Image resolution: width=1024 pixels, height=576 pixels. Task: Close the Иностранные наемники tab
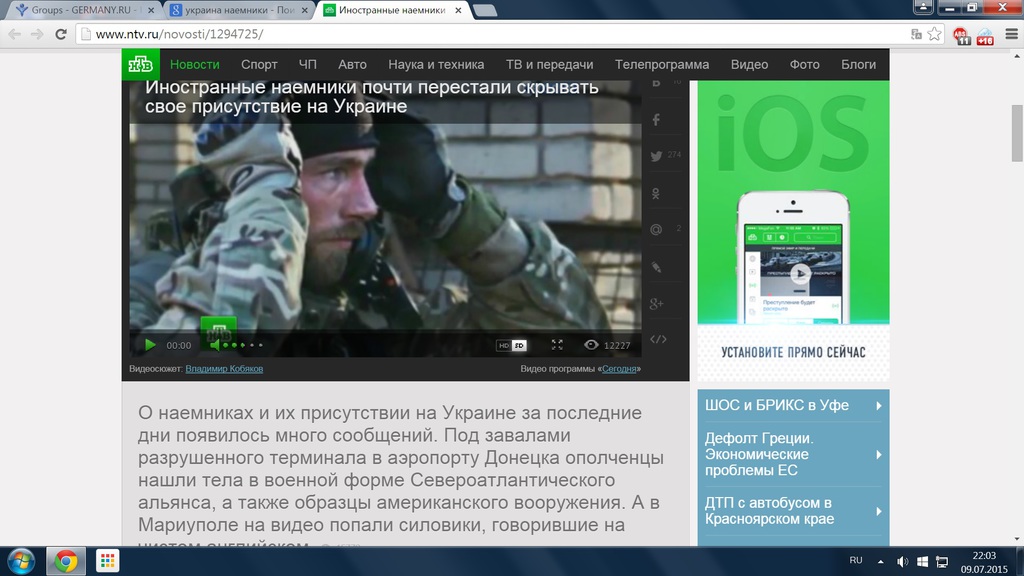[x=458, y=10]
